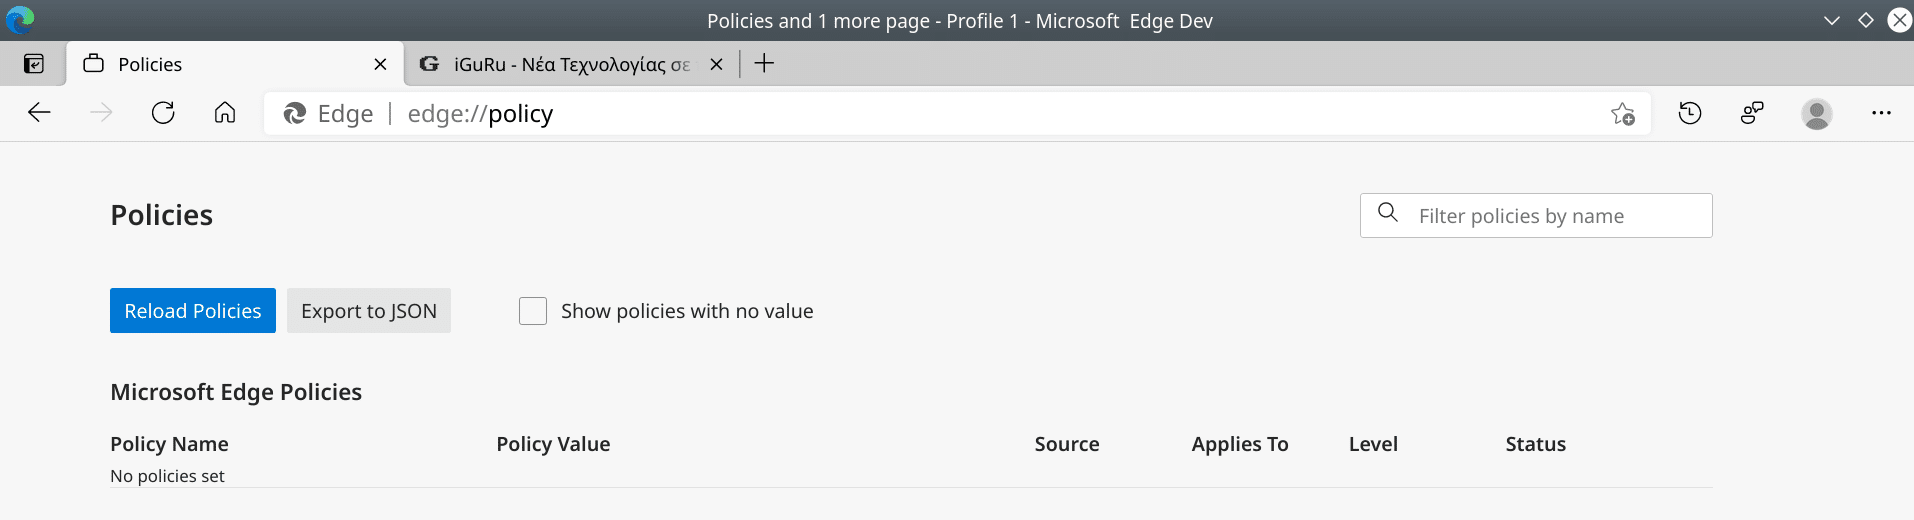Open the History clock icon
Image resolution: width=1914 pixels, height=520 pixels.
pyautogui.click(x=1690, y=114)
